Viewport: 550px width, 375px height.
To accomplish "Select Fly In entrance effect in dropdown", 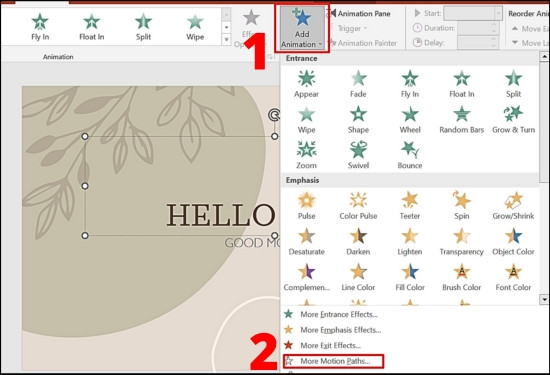I will (x=410, y=84).
